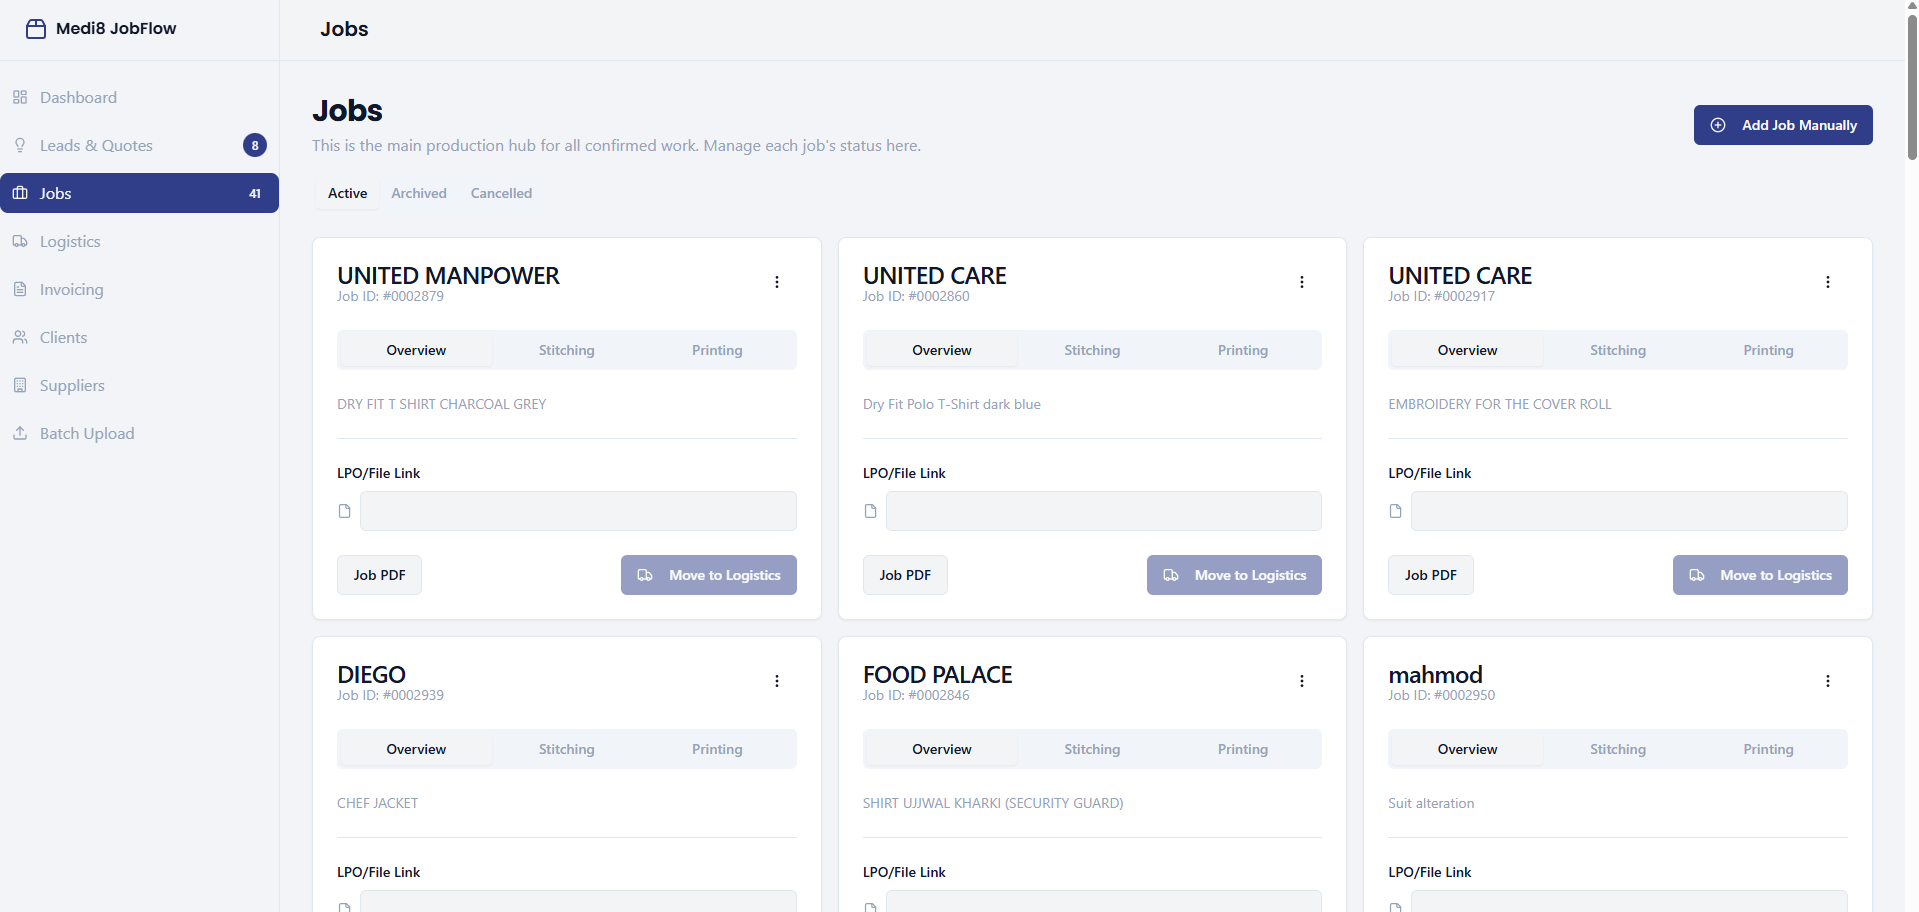The width and height of the screenshot is (1919, 912).
Task: Select the Stitching tab on the DIEGO card
Action: tap(567, 749)
